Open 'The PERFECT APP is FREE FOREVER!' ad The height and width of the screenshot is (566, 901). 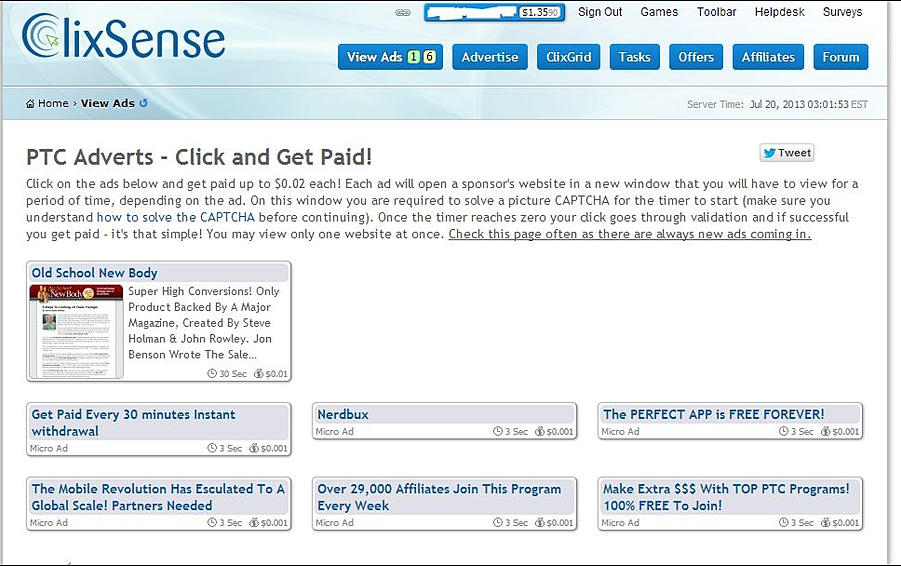[714, 414]
